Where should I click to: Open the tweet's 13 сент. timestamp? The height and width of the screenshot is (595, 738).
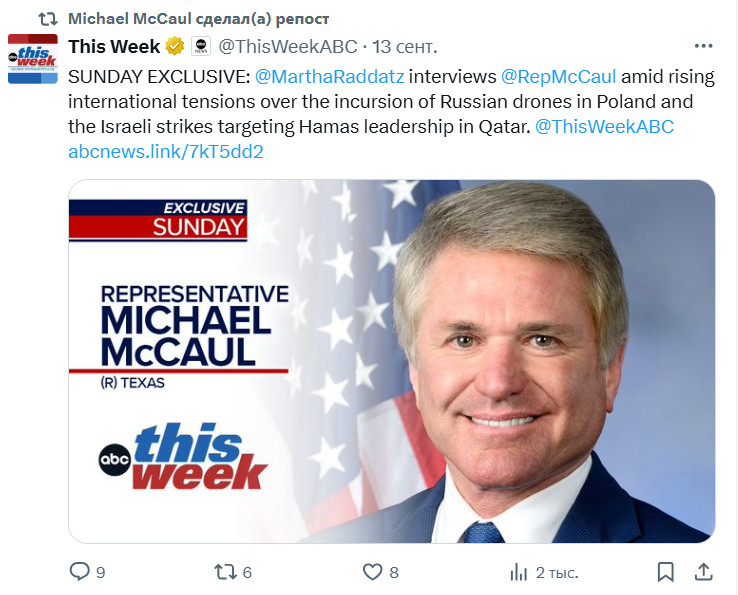[405, 47]
